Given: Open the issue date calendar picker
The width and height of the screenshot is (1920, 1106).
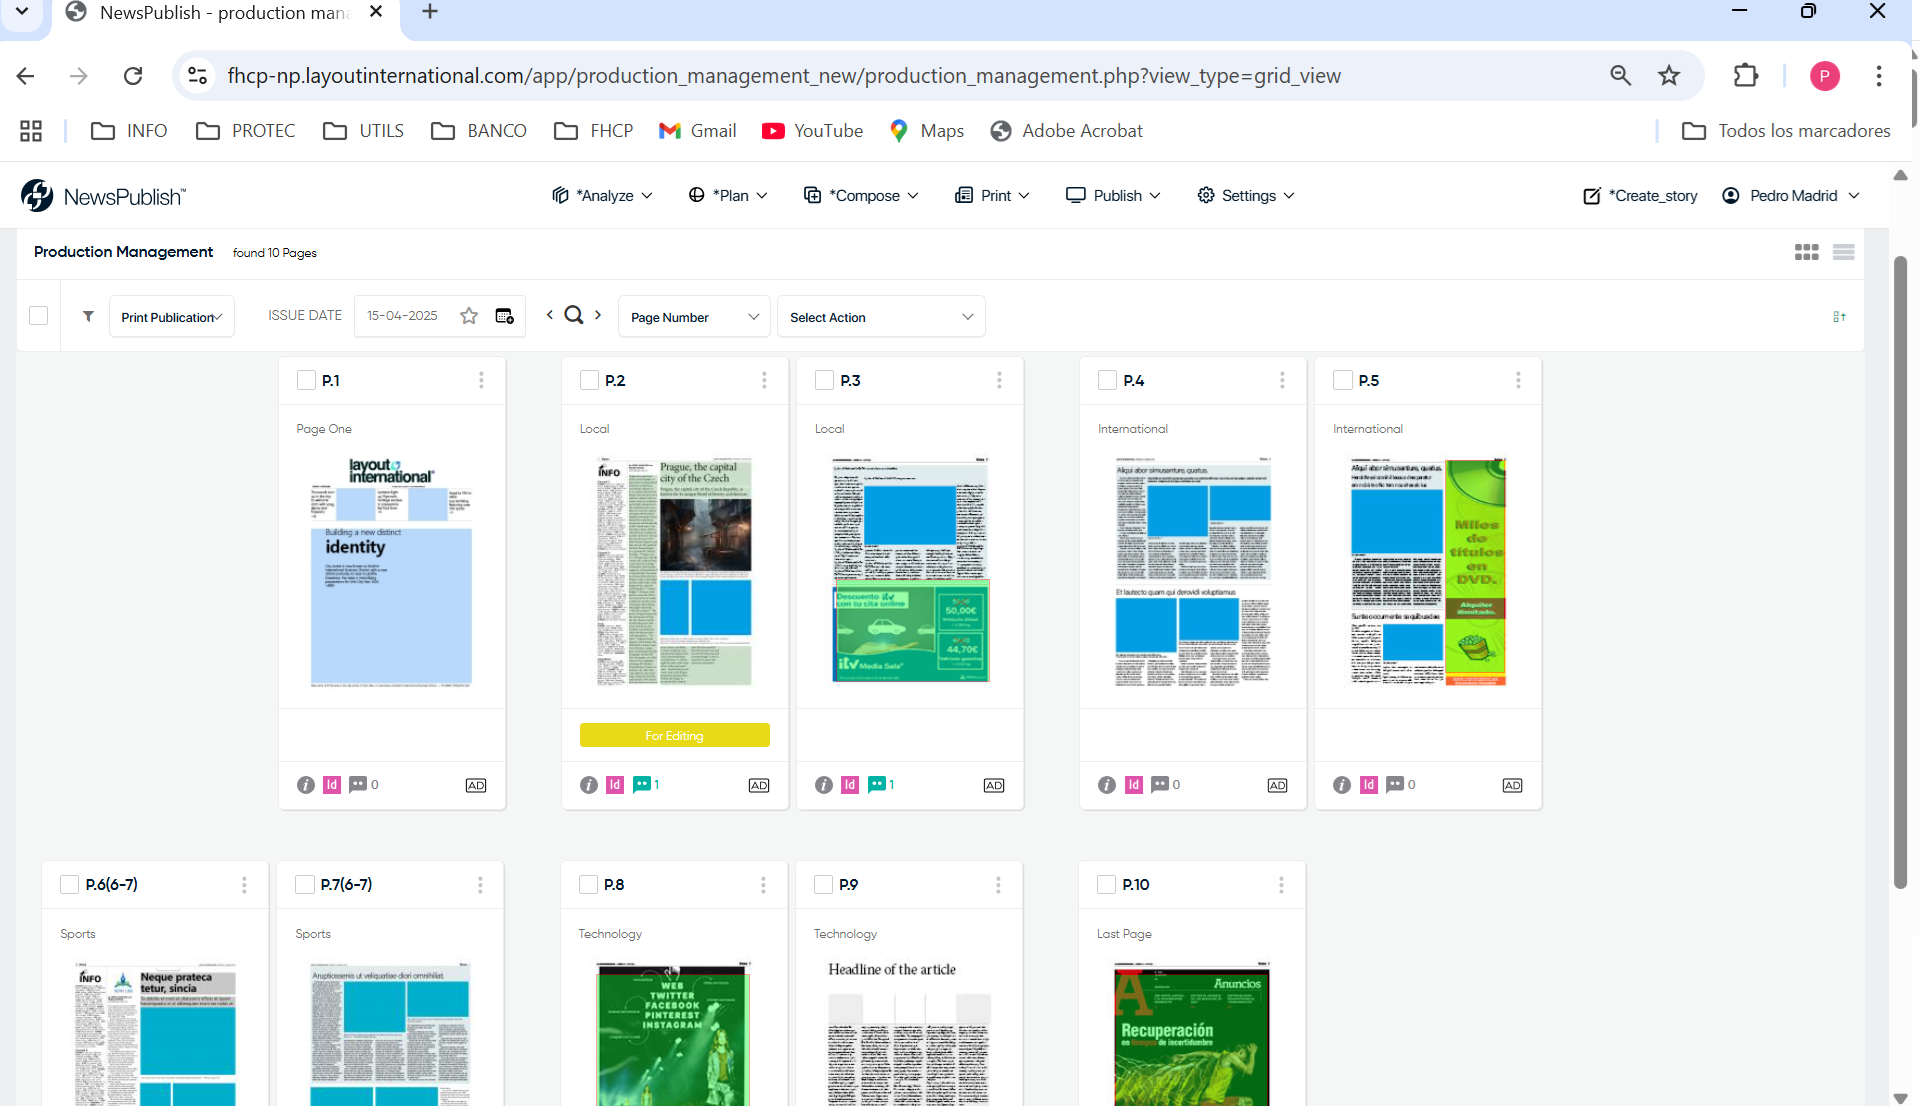Looking at the screenshot, I should pos(505,316).
